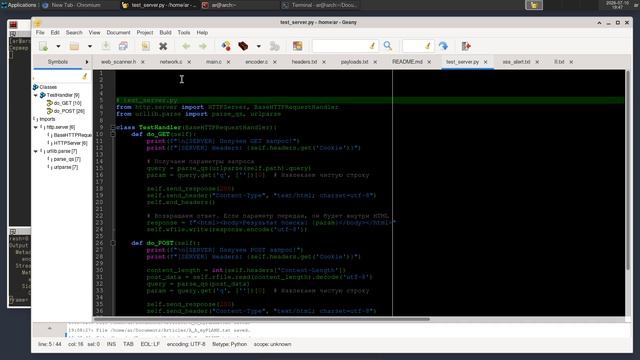Image resolution: width=640 pixels, height=360 pixels.
Task: Open the Tools menu
Action: pos(184,32)
